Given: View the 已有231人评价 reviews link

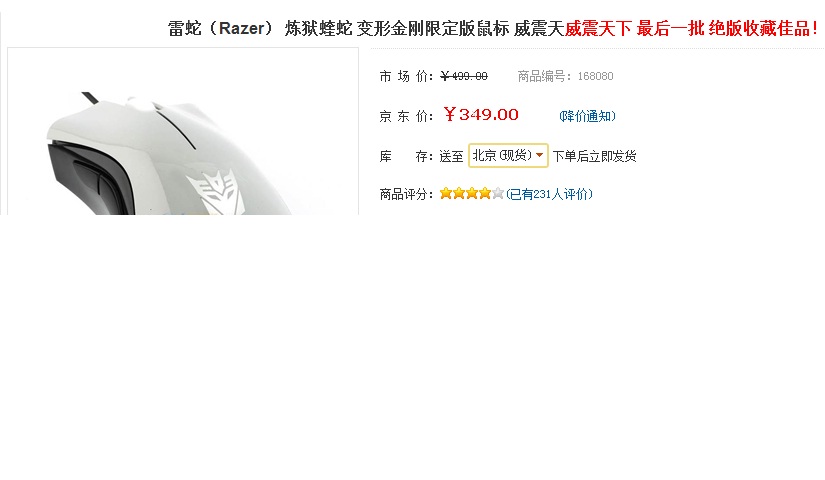Looking at the screenshot, I should [549, 194].
